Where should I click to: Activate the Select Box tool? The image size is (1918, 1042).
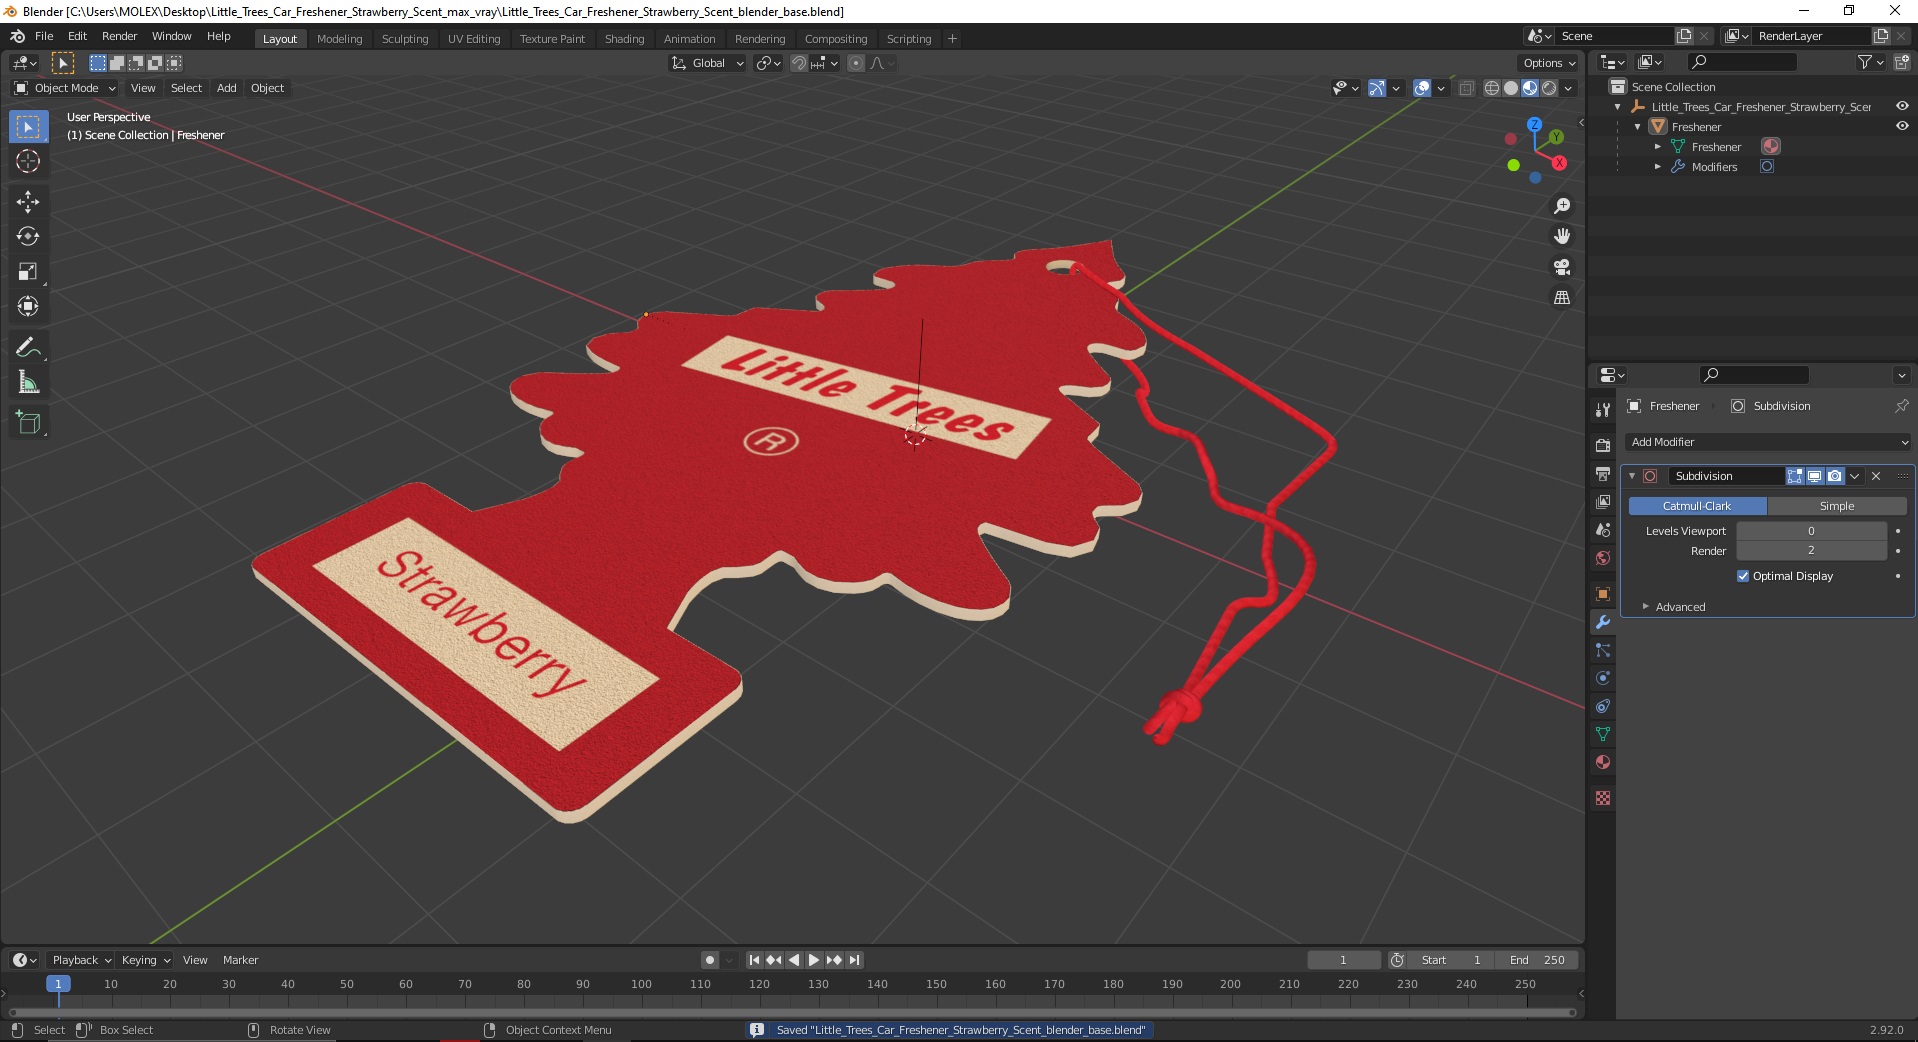28,127
